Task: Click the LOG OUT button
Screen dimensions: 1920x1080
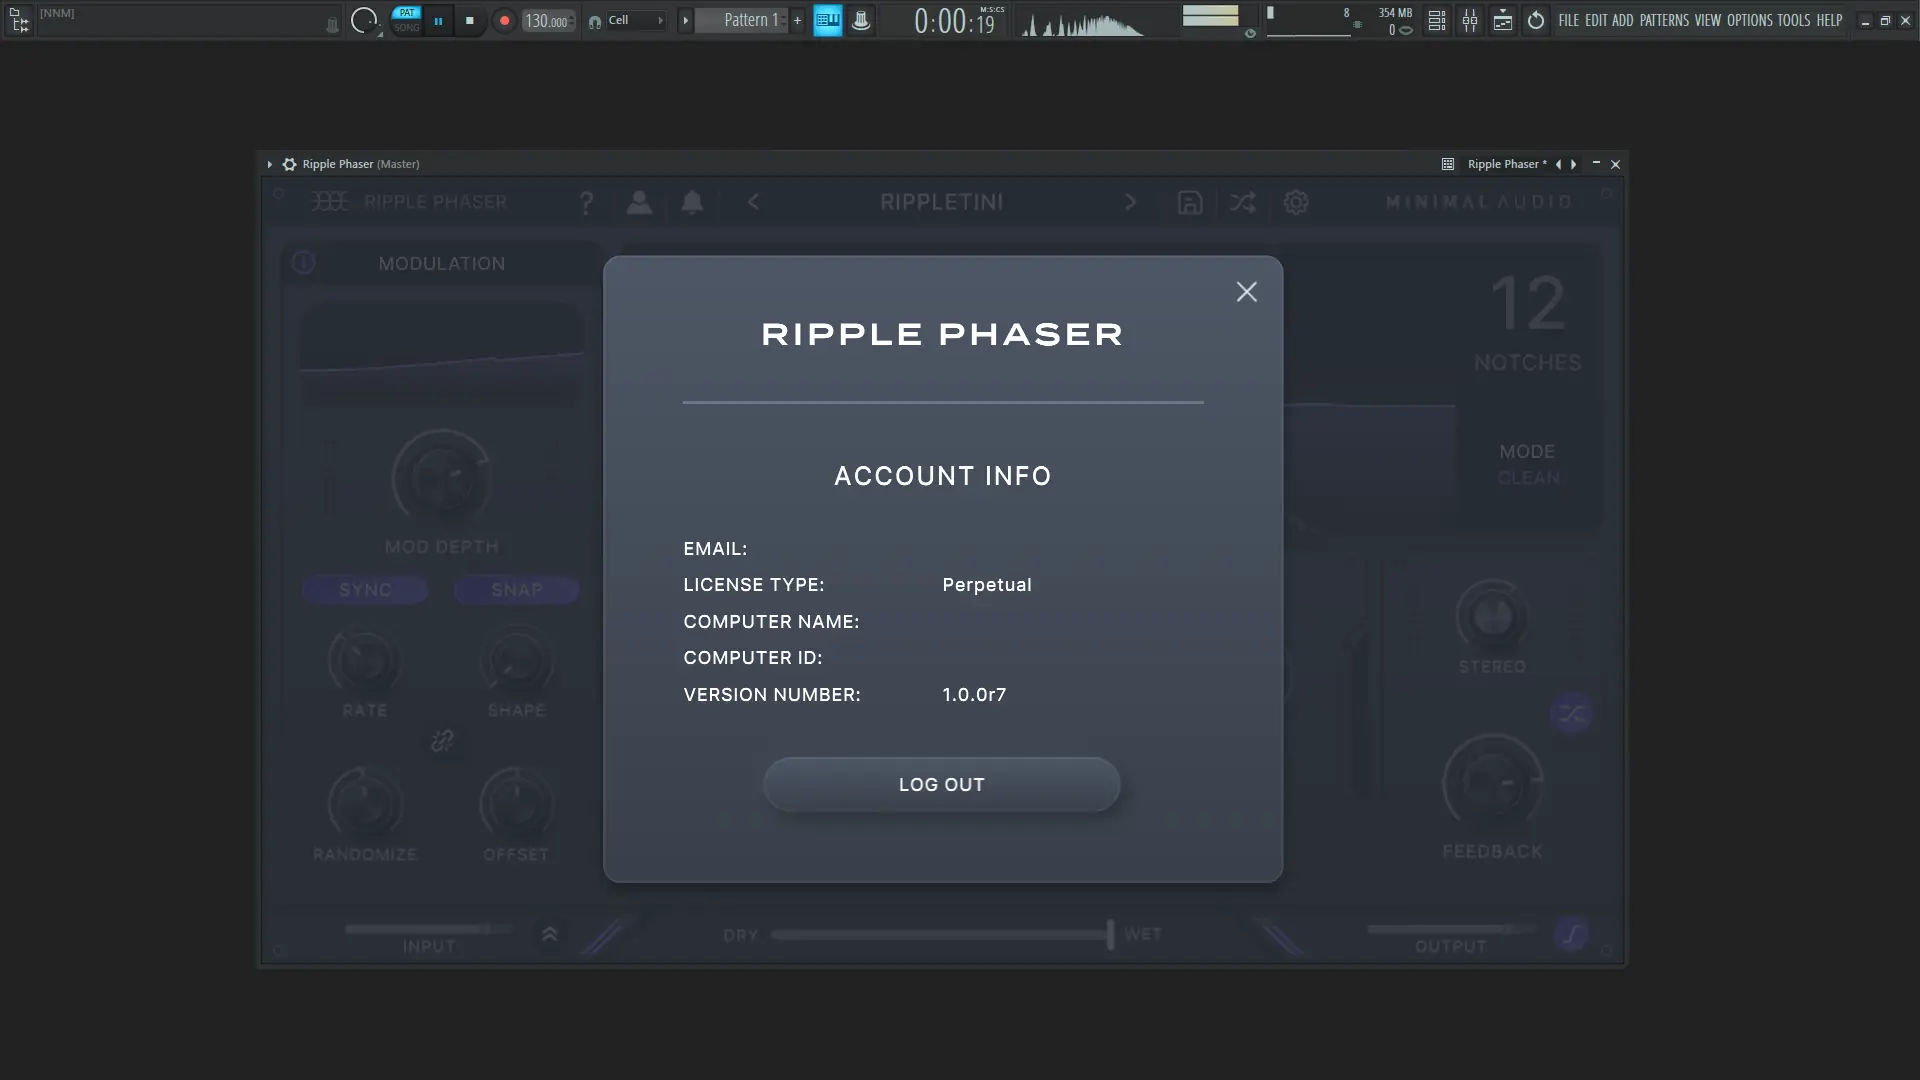Action: click(x=941, y=785)
